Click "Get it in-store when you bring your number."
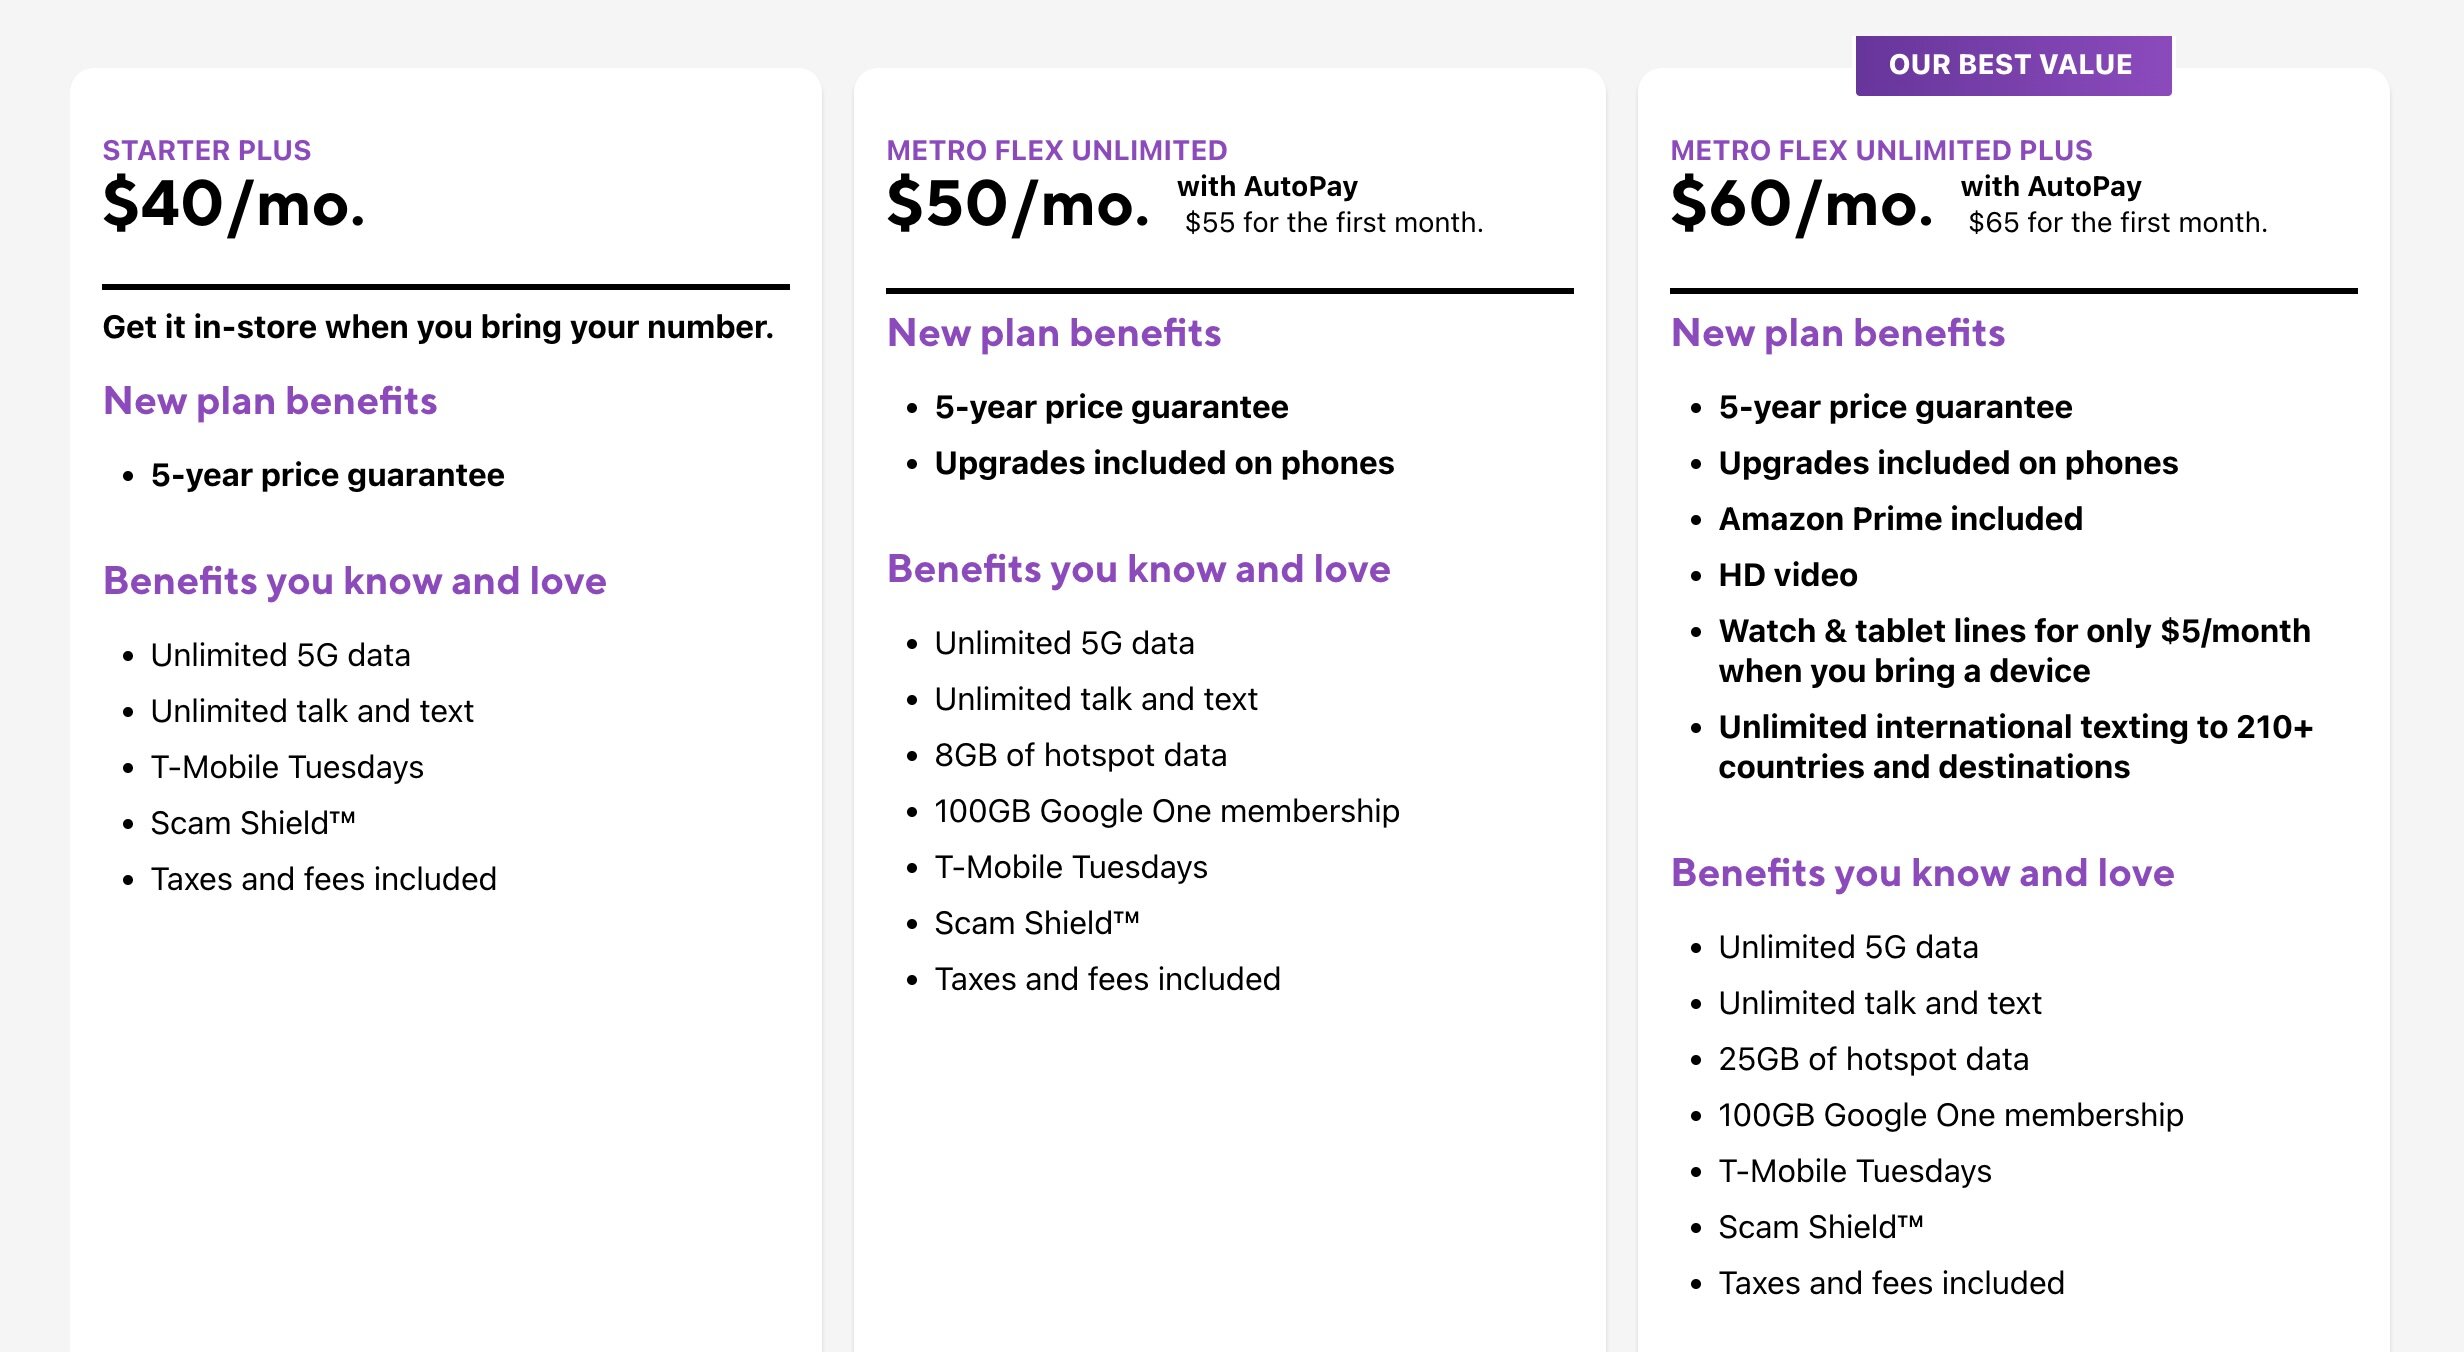 pos(438,327)
